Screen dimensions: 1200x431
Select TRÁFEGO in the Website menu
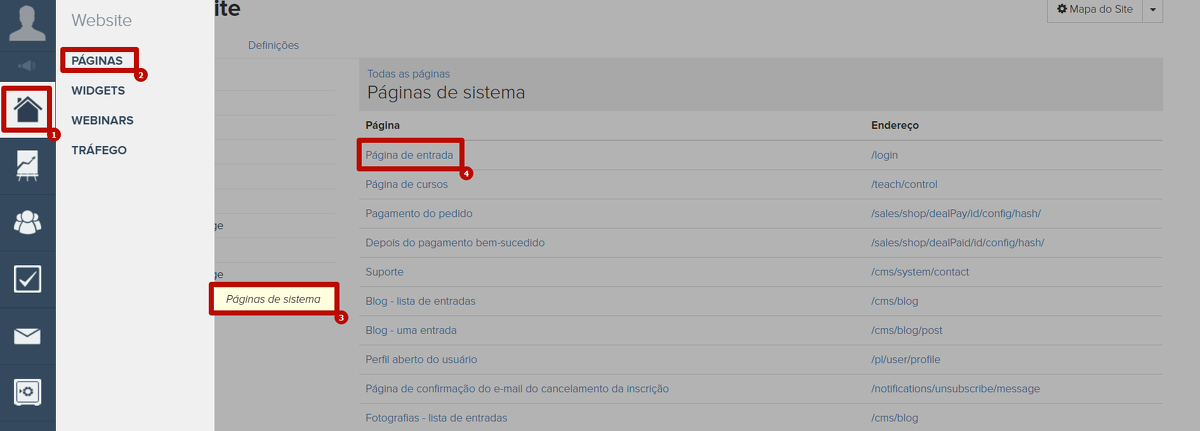coord(99,150)
